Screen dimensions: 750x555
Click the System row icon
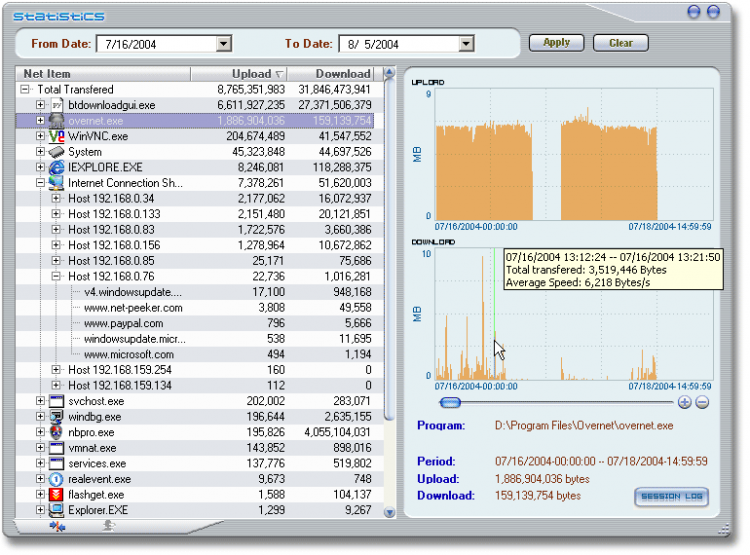[x=57, y=152]
